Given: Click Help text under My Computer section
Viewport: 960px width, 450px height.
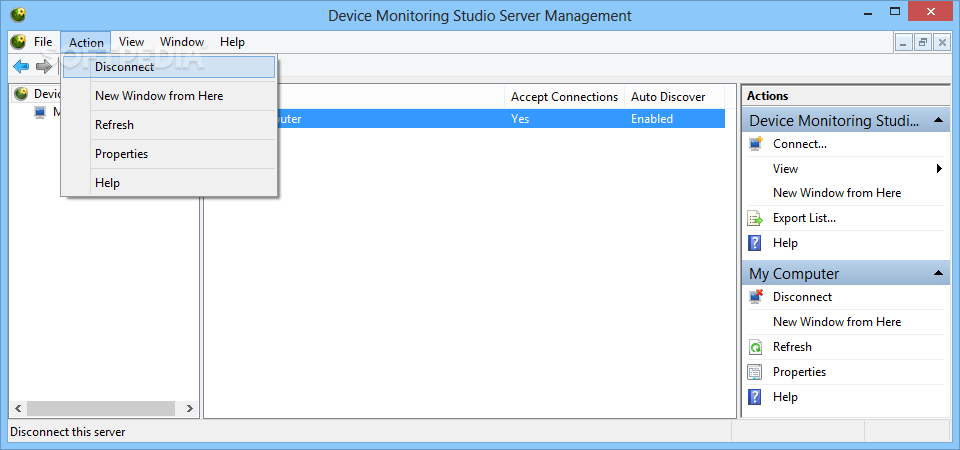Looking at the screenshot, I should [785, 397].
